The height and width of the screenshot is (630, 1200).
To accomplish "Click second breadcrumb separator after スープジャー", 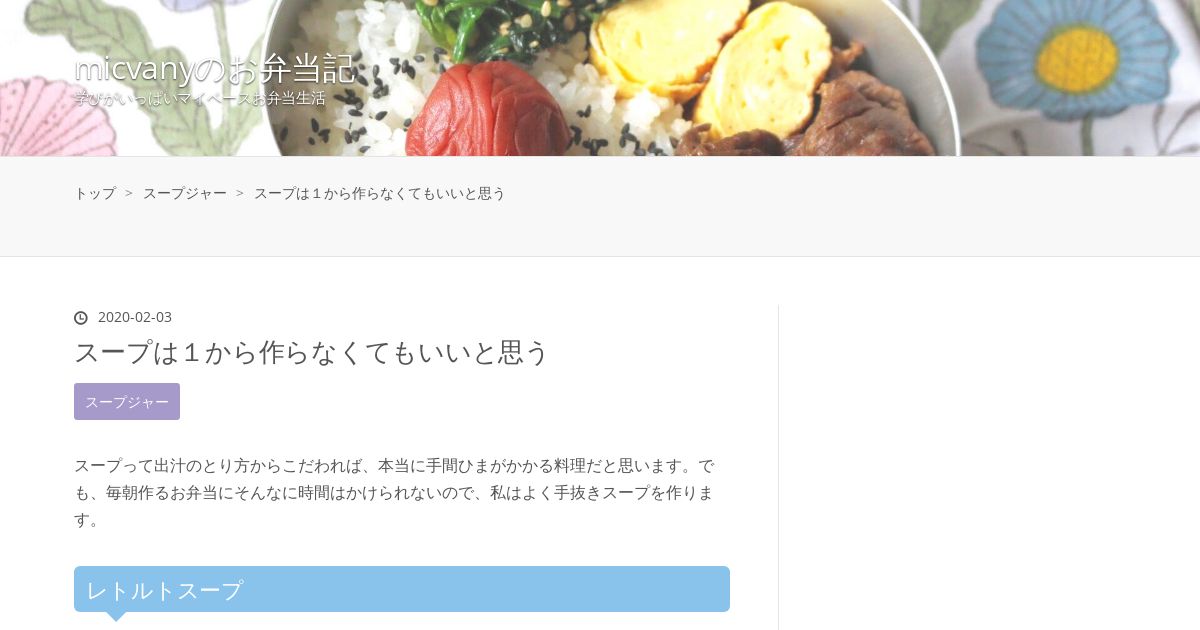I will (240, 193).
